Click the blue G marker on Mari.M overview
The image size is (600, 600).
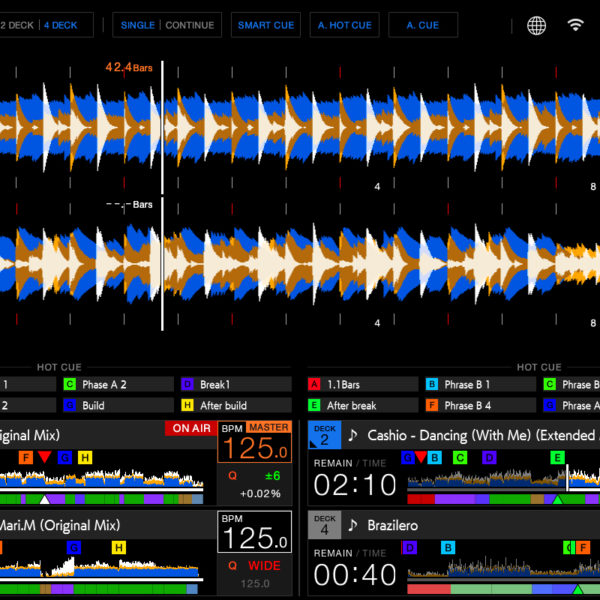coord(74,548)
